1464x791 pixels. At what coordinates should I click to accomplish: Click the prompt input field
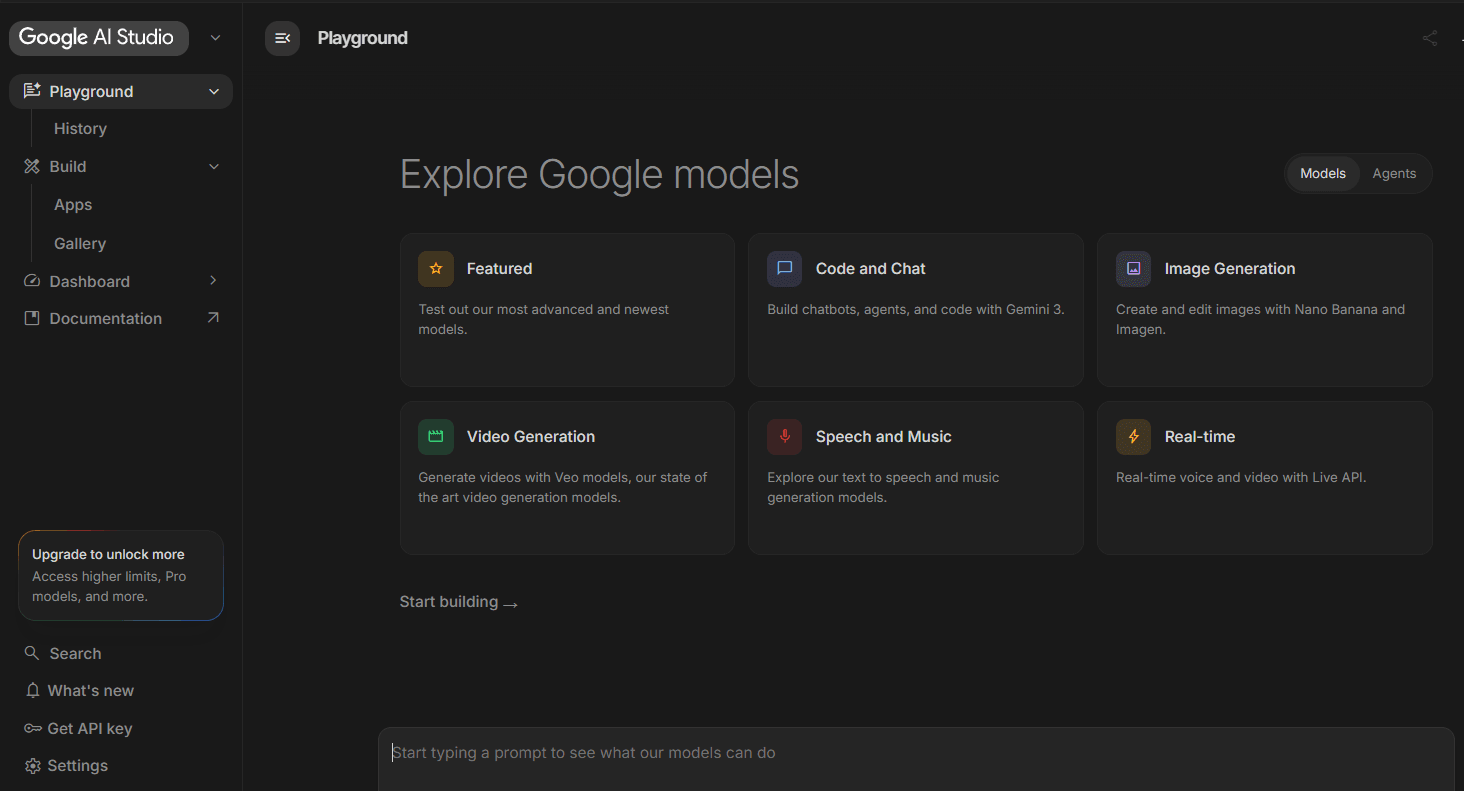pyautogui.click(x=916, y=753)
